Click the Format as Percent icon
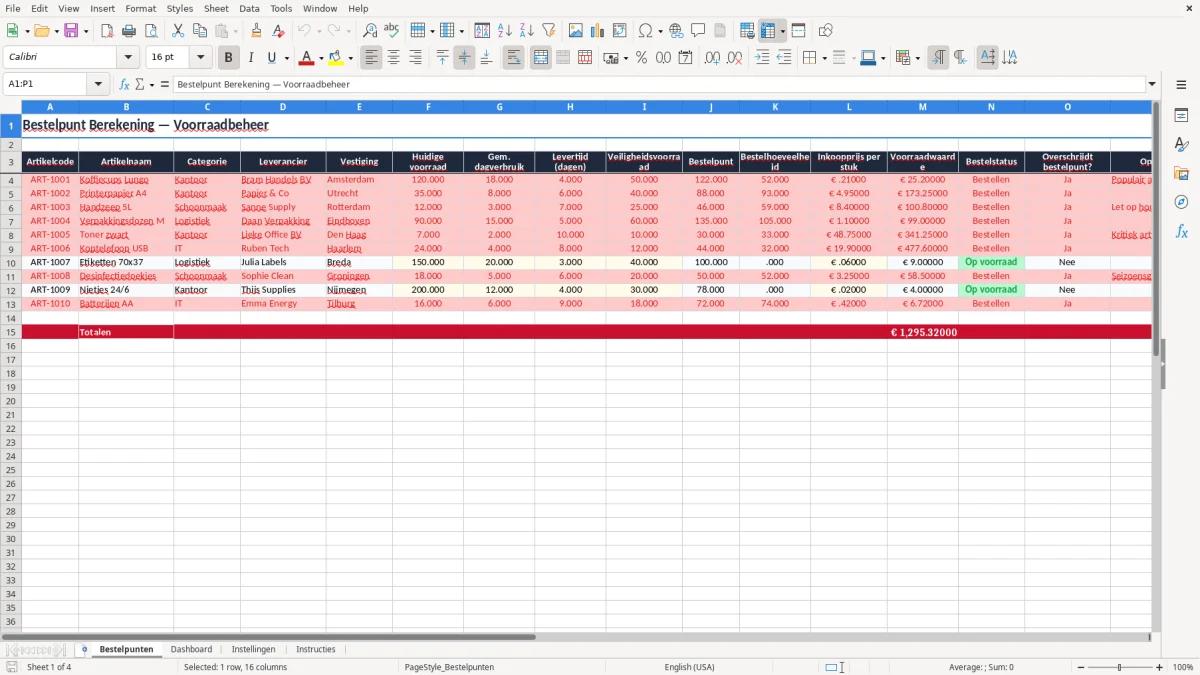 [641, 58]
